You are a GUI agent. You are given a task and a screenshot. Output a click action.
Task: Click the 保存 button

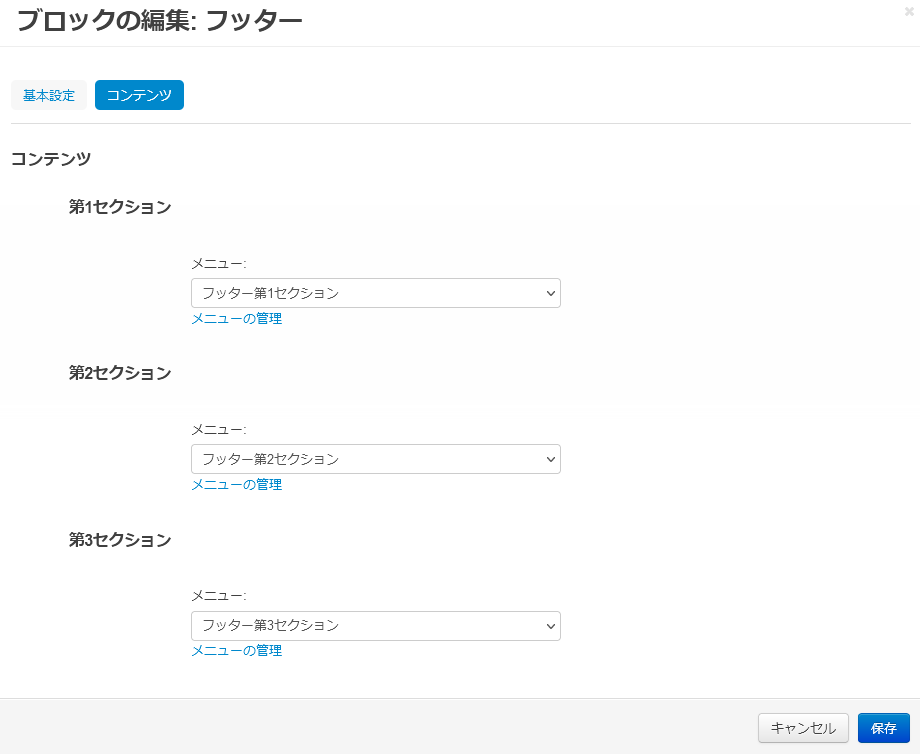[883, 728]
